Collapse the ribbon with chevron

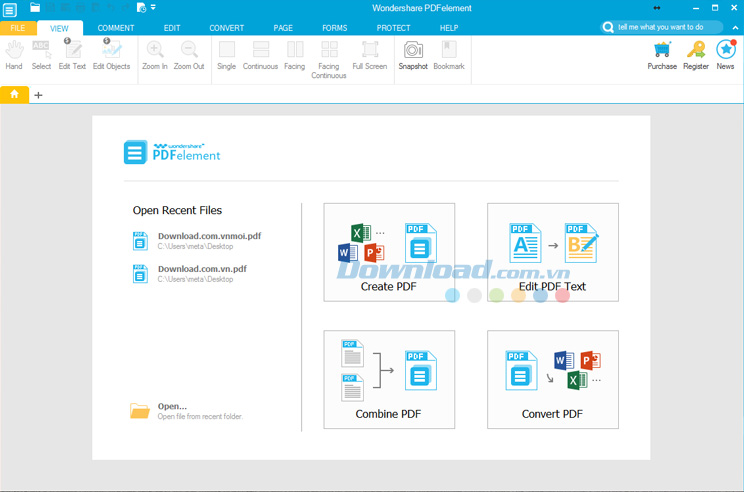coord(735,28)
